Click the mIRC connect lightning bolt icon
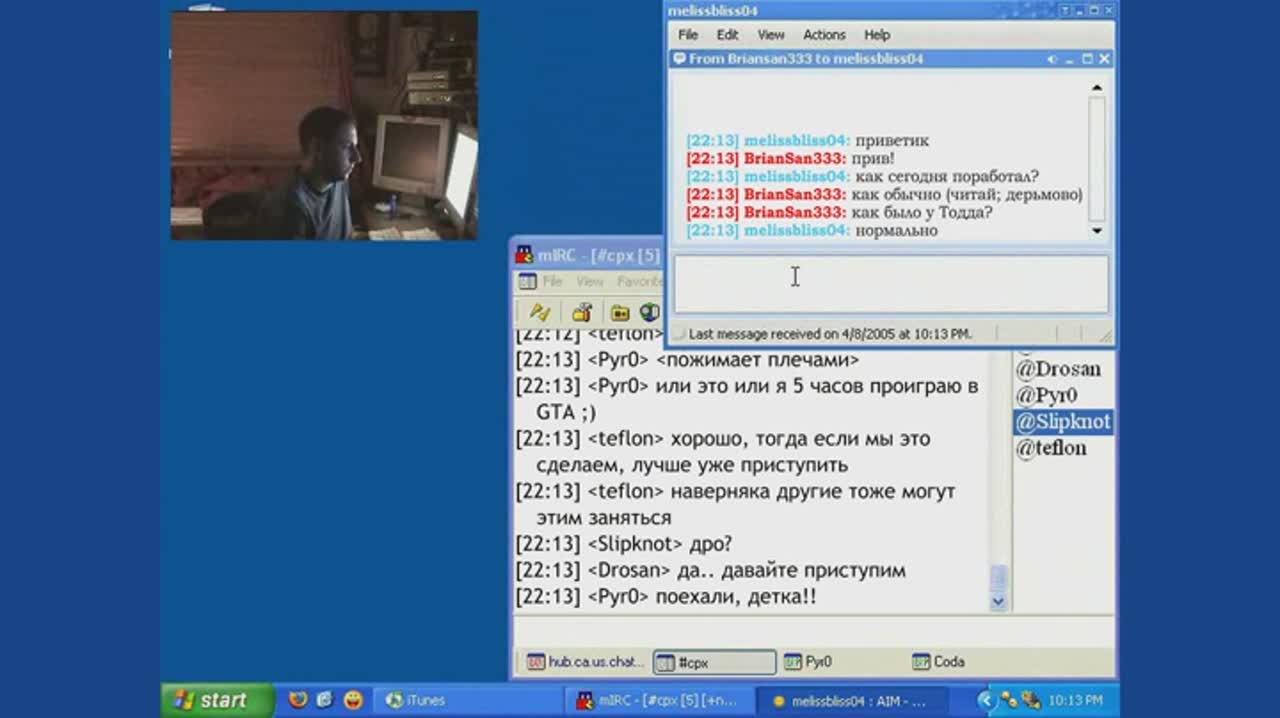This screenshot has width=1280, height=718. 540,312
